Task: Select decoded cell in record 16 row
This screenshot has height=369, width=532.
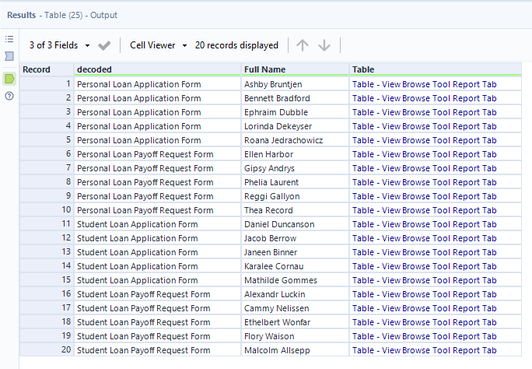Action: point(157,294)
